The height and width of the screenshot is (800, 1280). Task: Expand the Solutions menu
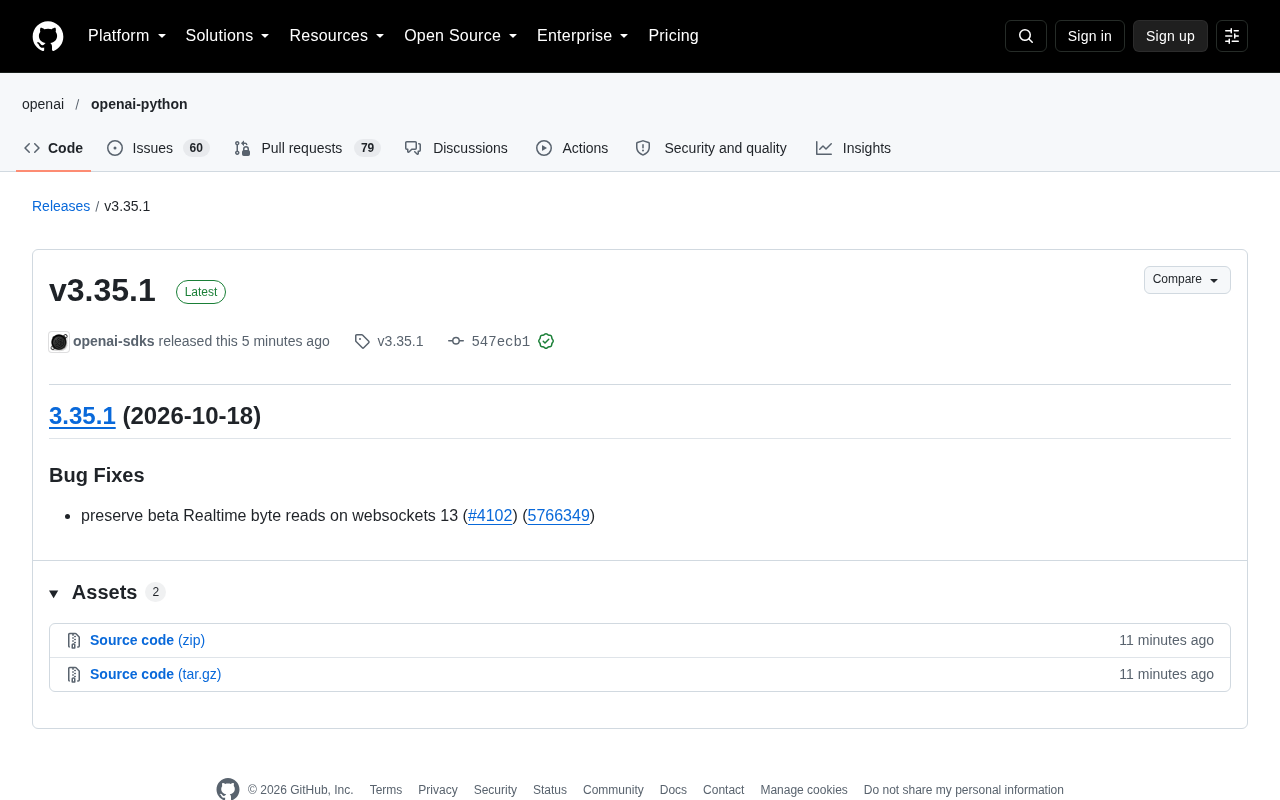coord(228,36)
